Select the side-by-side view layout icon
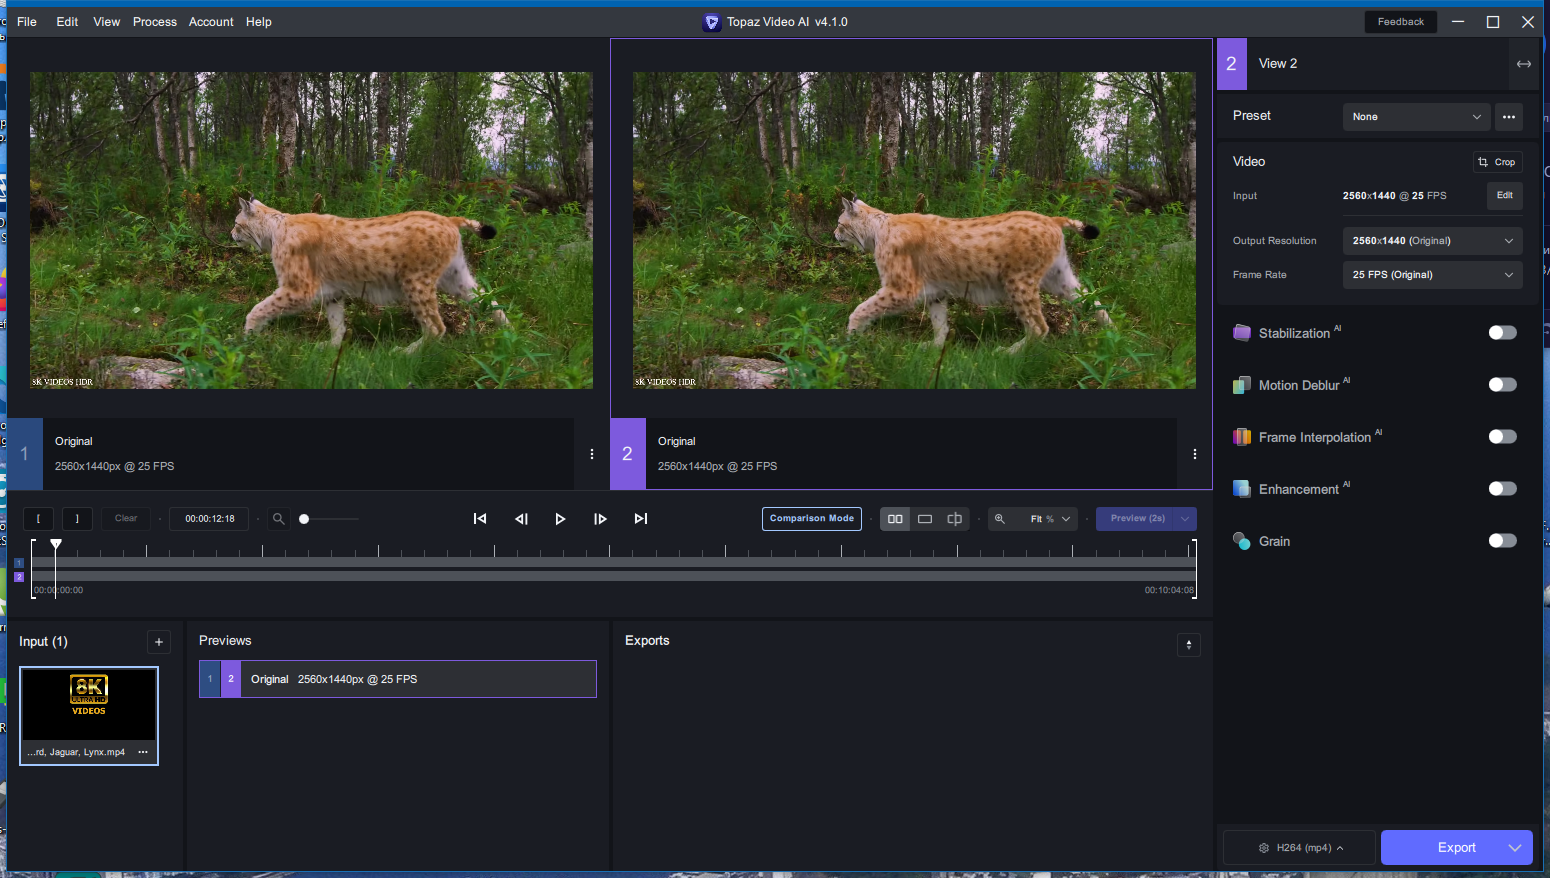This screenshot has width=1550, height=878. pos(894,518)
